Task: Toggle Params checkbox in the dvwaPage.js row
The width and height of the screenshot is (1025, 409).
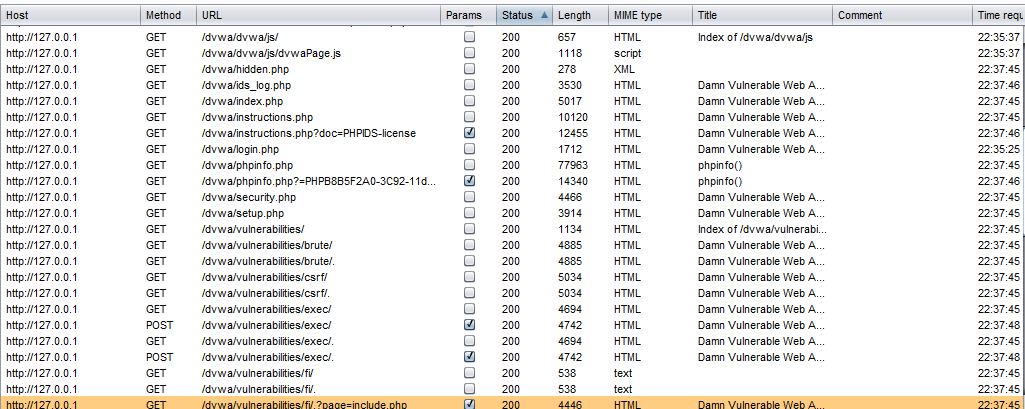Action: [469, 53]
